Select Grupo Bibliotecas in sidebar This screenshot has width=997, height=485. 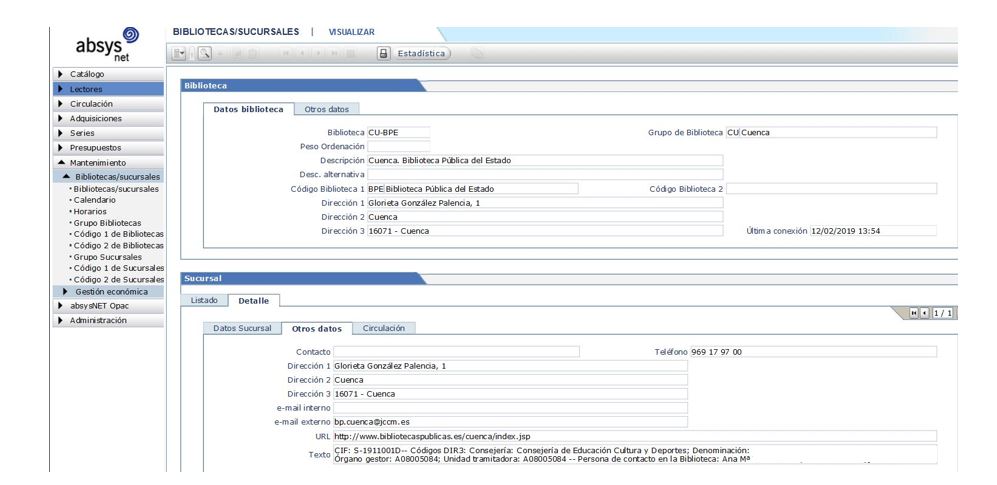tap(108, 222)
